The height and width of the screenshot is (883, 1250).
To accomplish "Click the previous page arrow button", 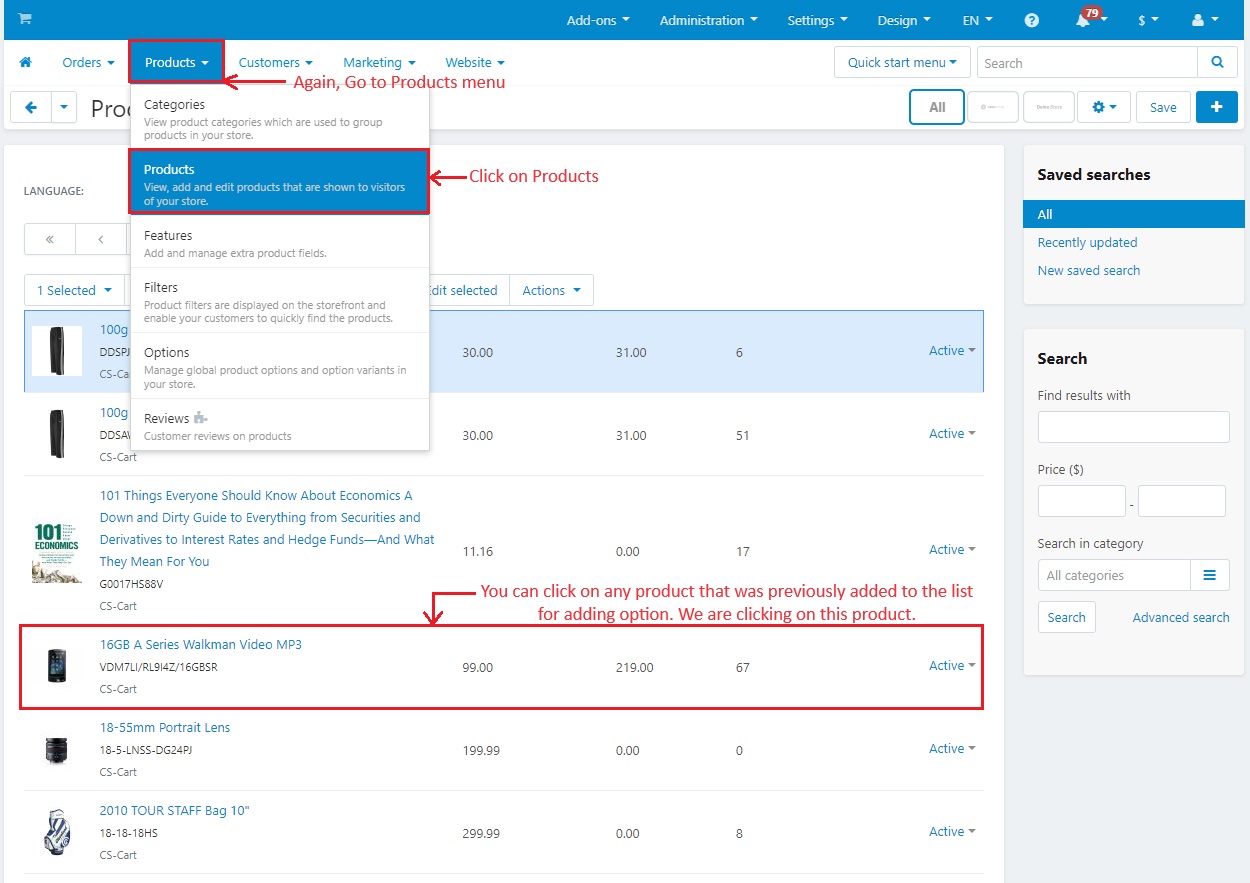I will point(101,240).
